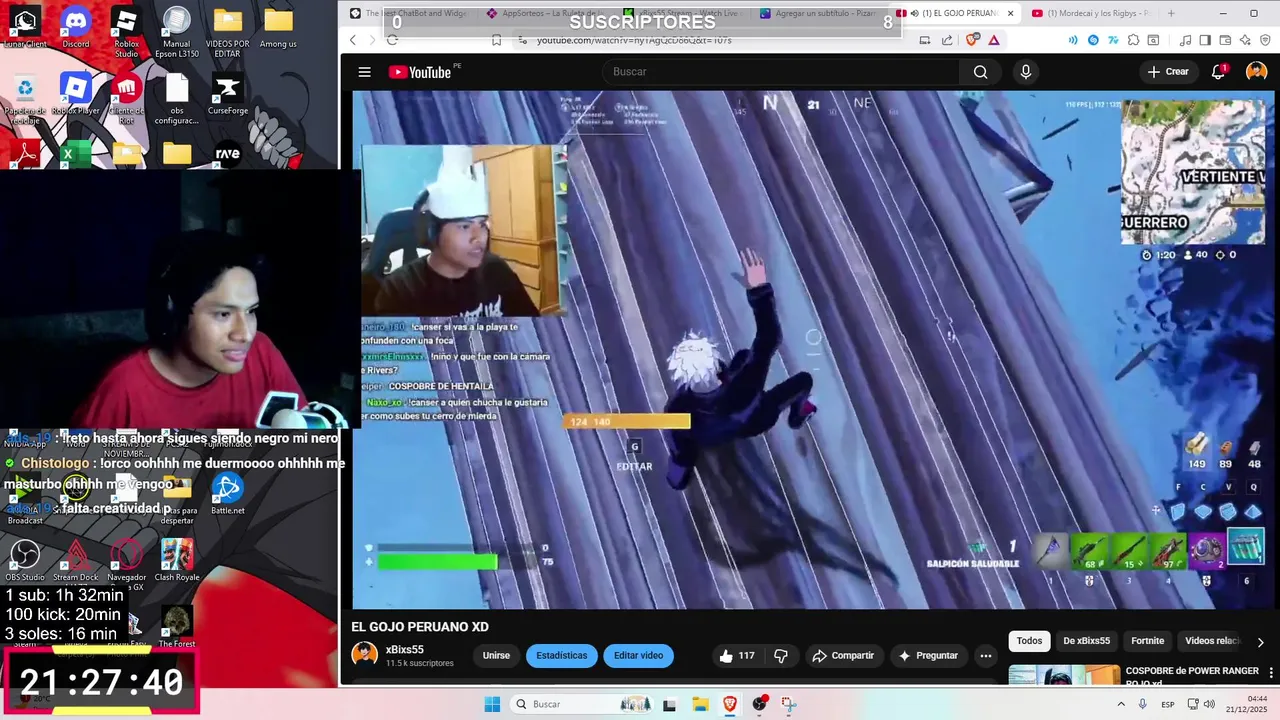
Task: Open the three-dot more actions menu
Action: (x=985, y=656)
